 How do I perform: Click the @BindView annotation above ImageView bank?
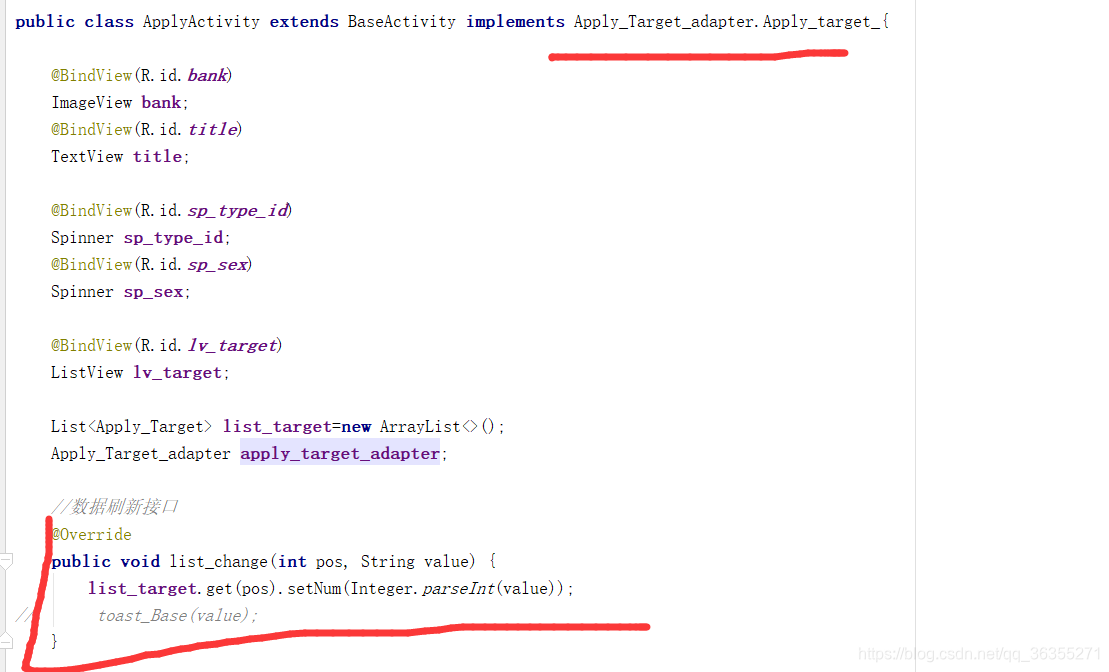(x=91, y=76)
